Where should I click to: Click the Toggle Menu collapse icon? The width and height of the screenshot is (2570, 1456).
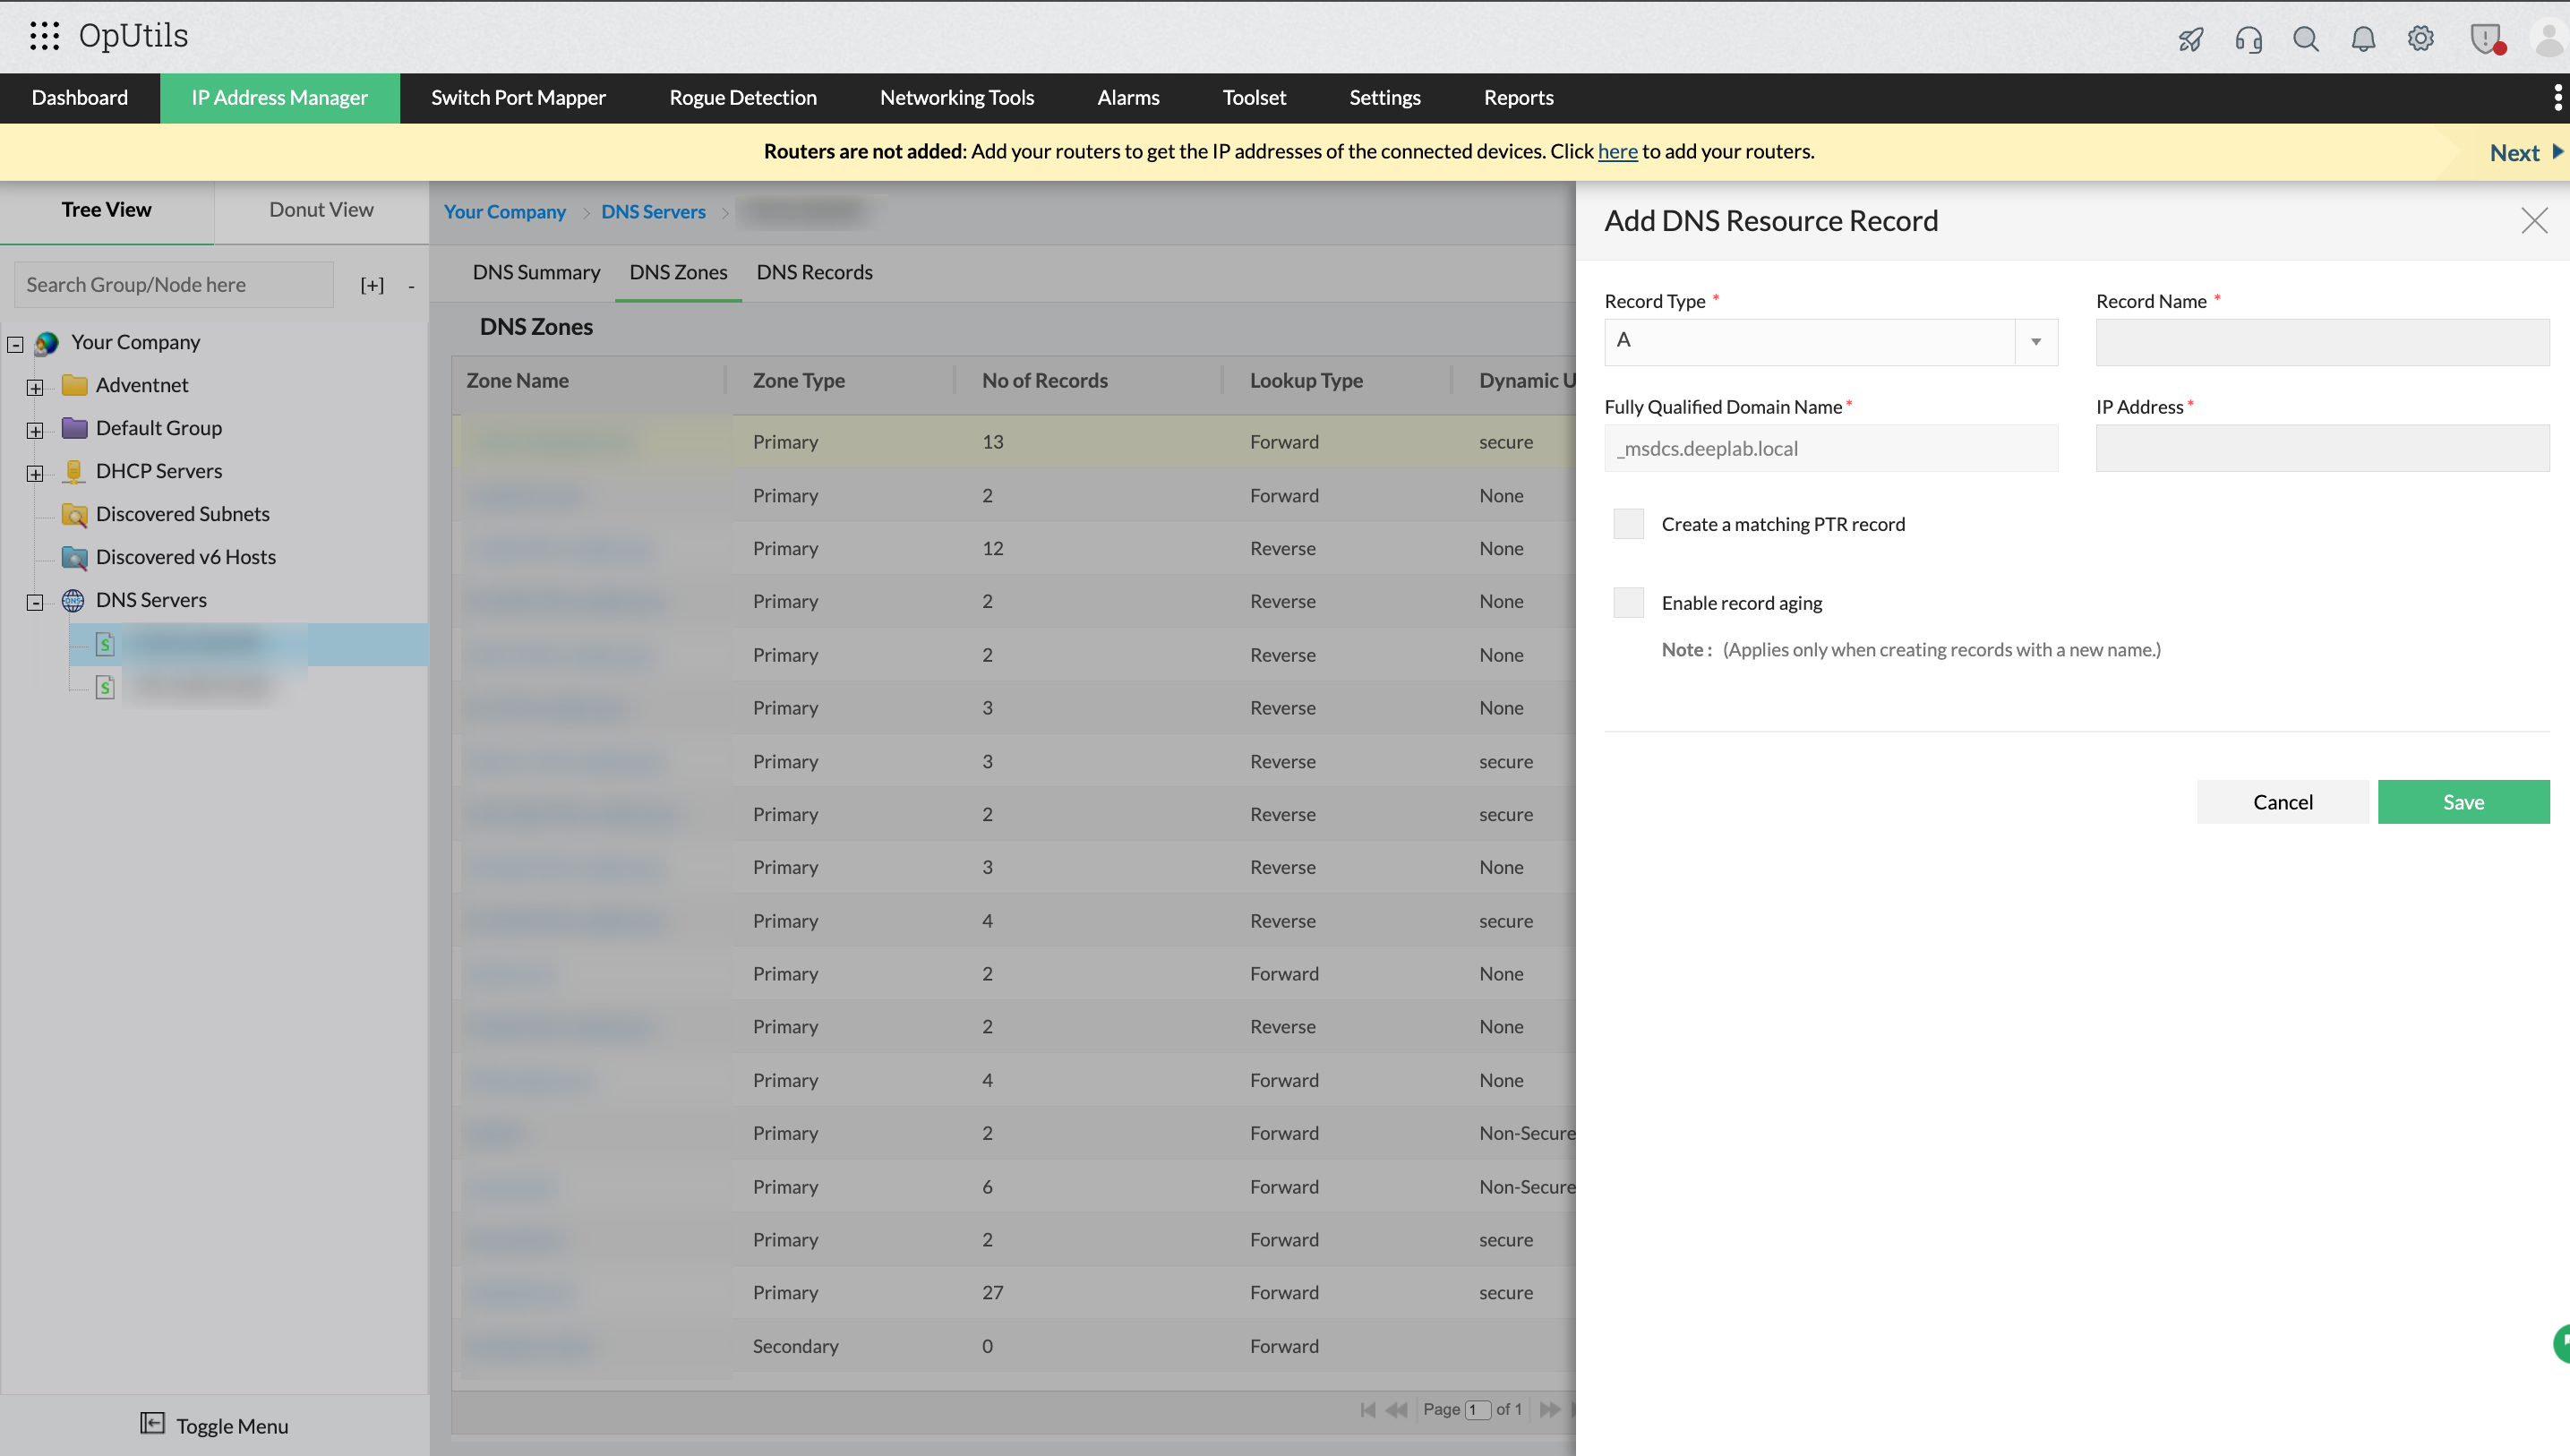point(152,1423)
